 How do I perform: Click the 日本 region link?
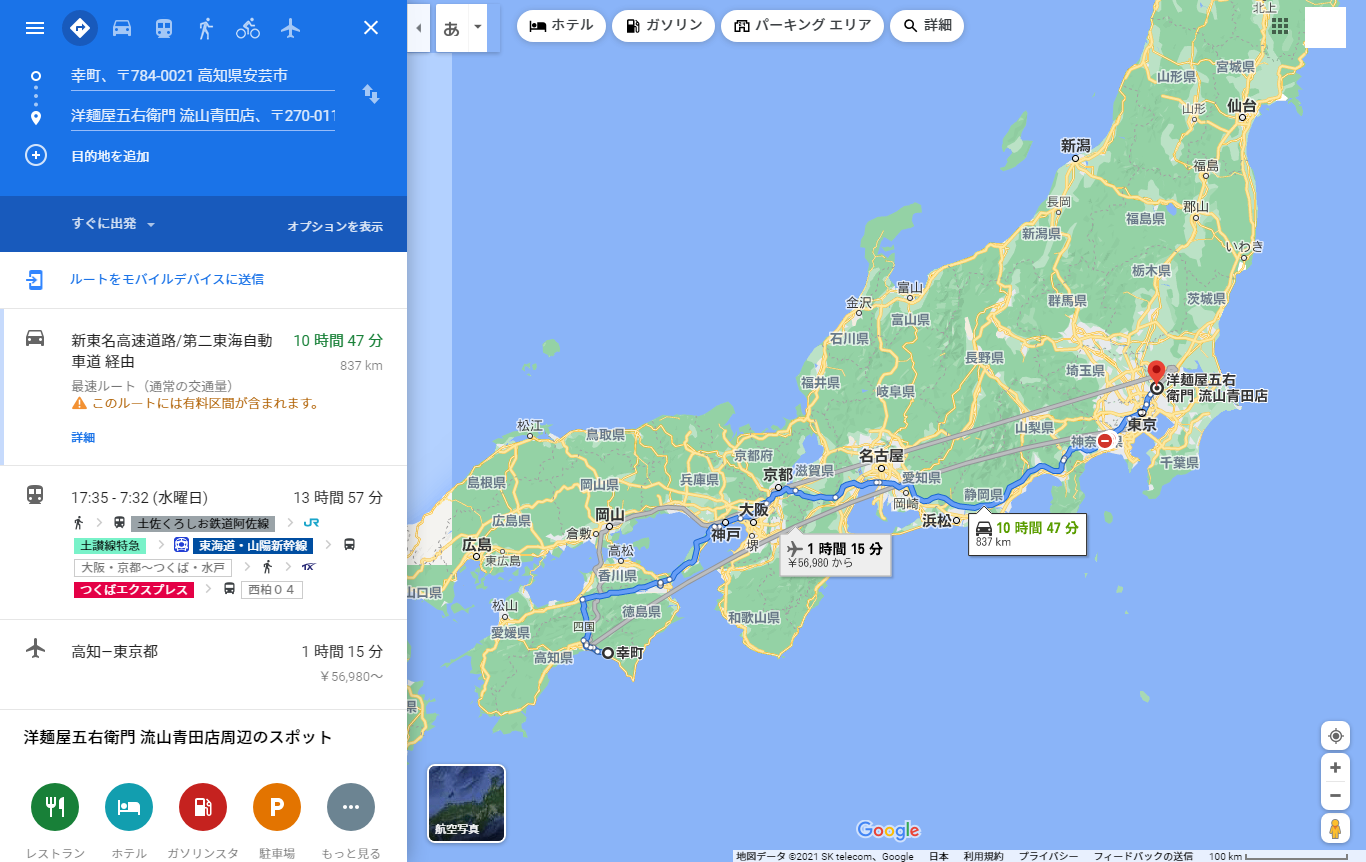point(938,856)
